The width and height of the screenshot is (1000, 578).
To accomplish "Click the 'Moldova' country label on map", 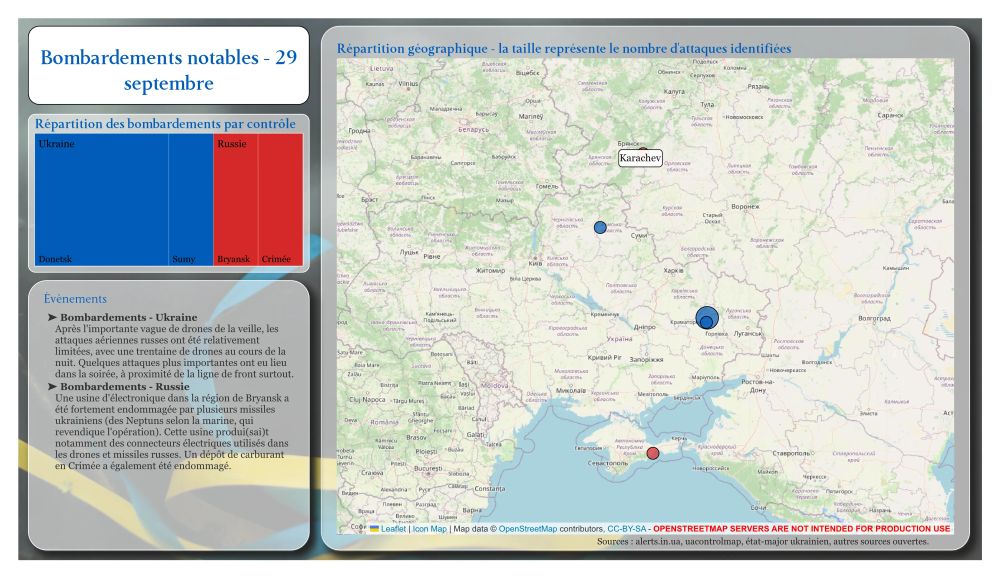I will pyautogui.click(x=495, y=386).
